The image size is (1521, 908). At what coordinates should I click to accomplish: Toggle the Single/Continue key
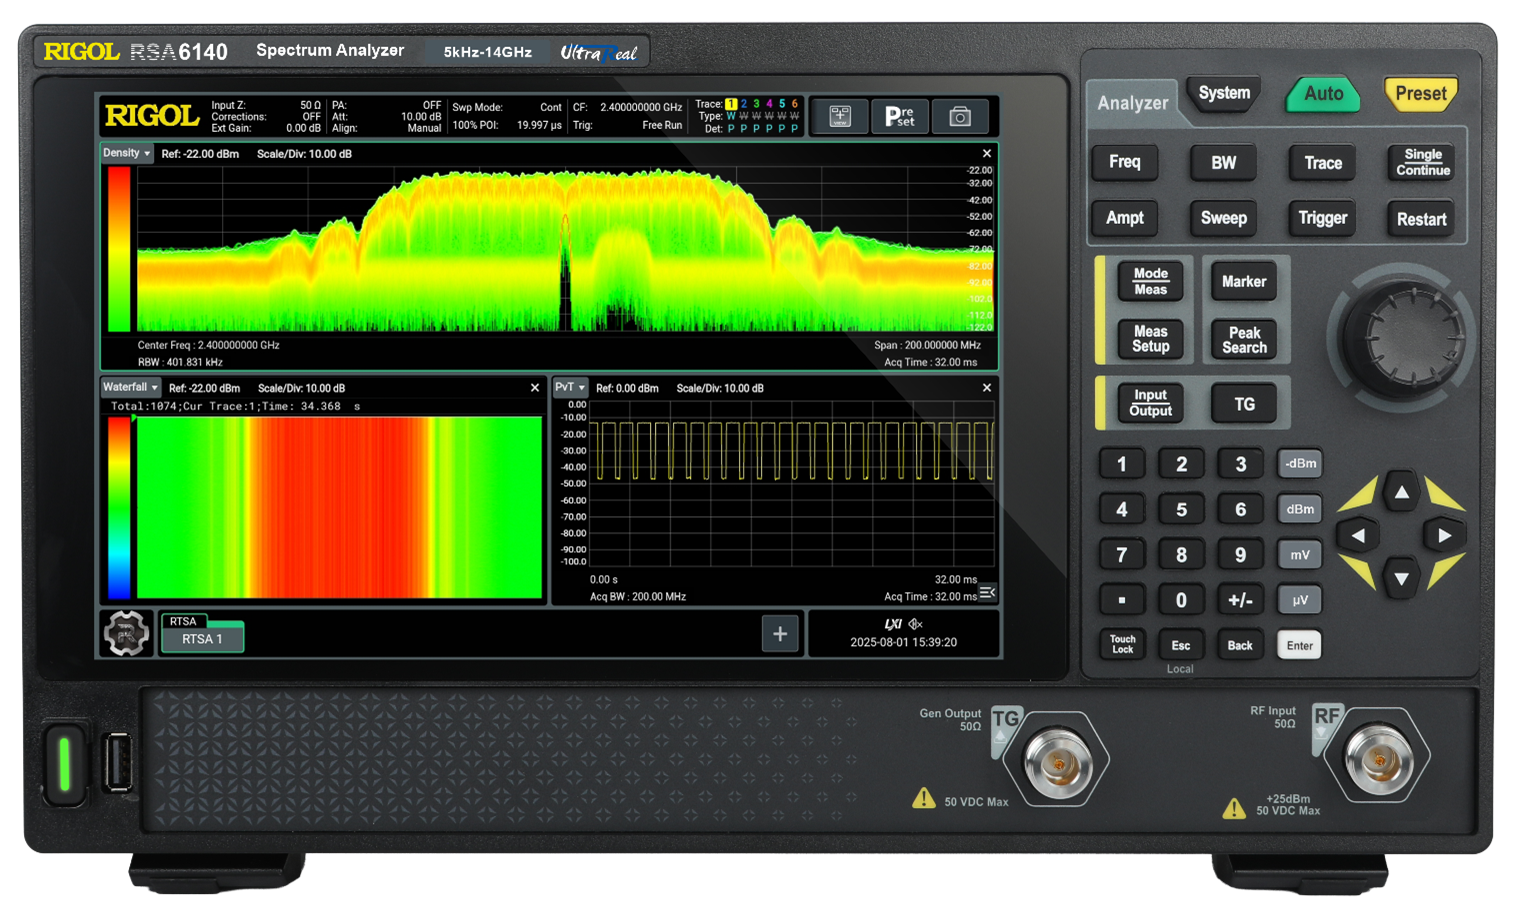tap(1422, 162)
